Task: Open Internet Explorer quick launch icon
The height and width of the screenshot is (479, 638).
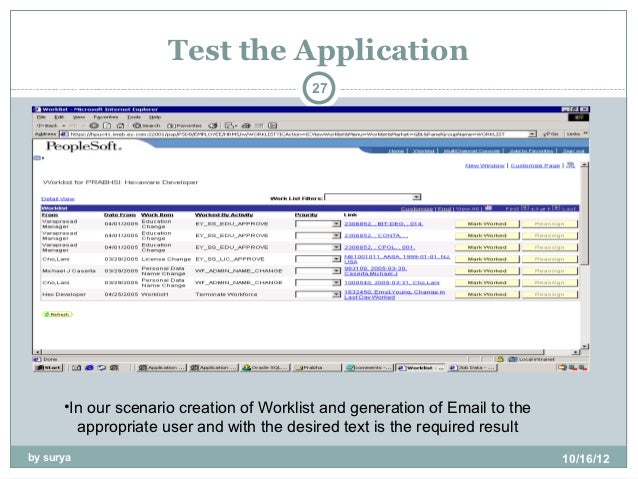Action: (89, 367)
